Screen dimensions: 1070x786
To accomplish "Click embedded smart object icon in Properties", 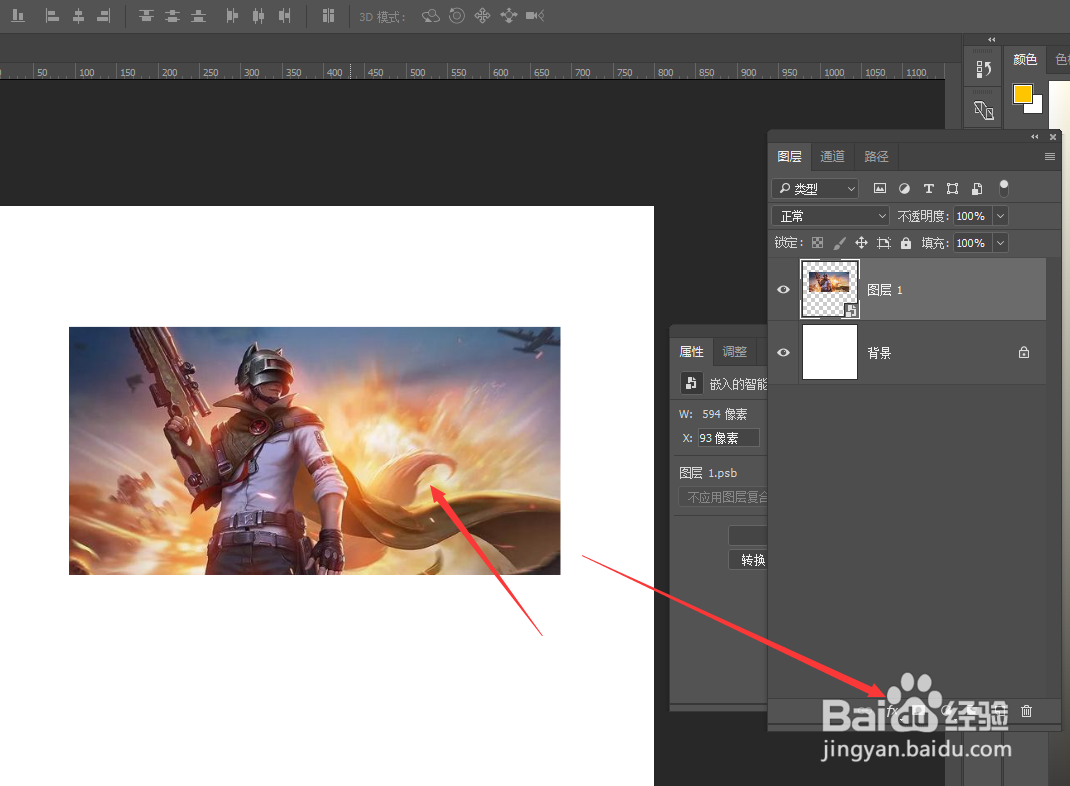I will click(x=691, y=383).
